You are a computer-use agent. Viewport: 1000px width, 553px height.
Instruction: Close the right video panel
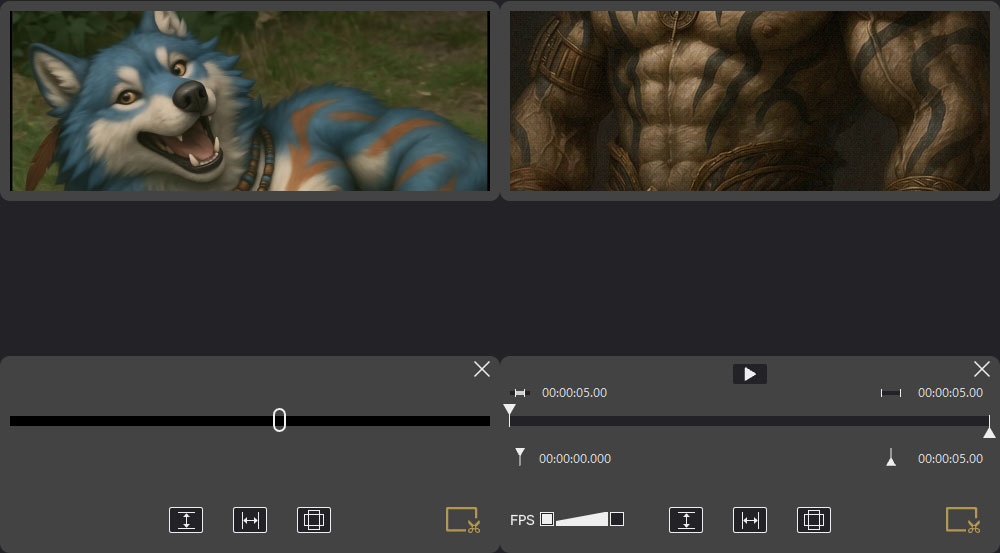(x=982, y=369)
